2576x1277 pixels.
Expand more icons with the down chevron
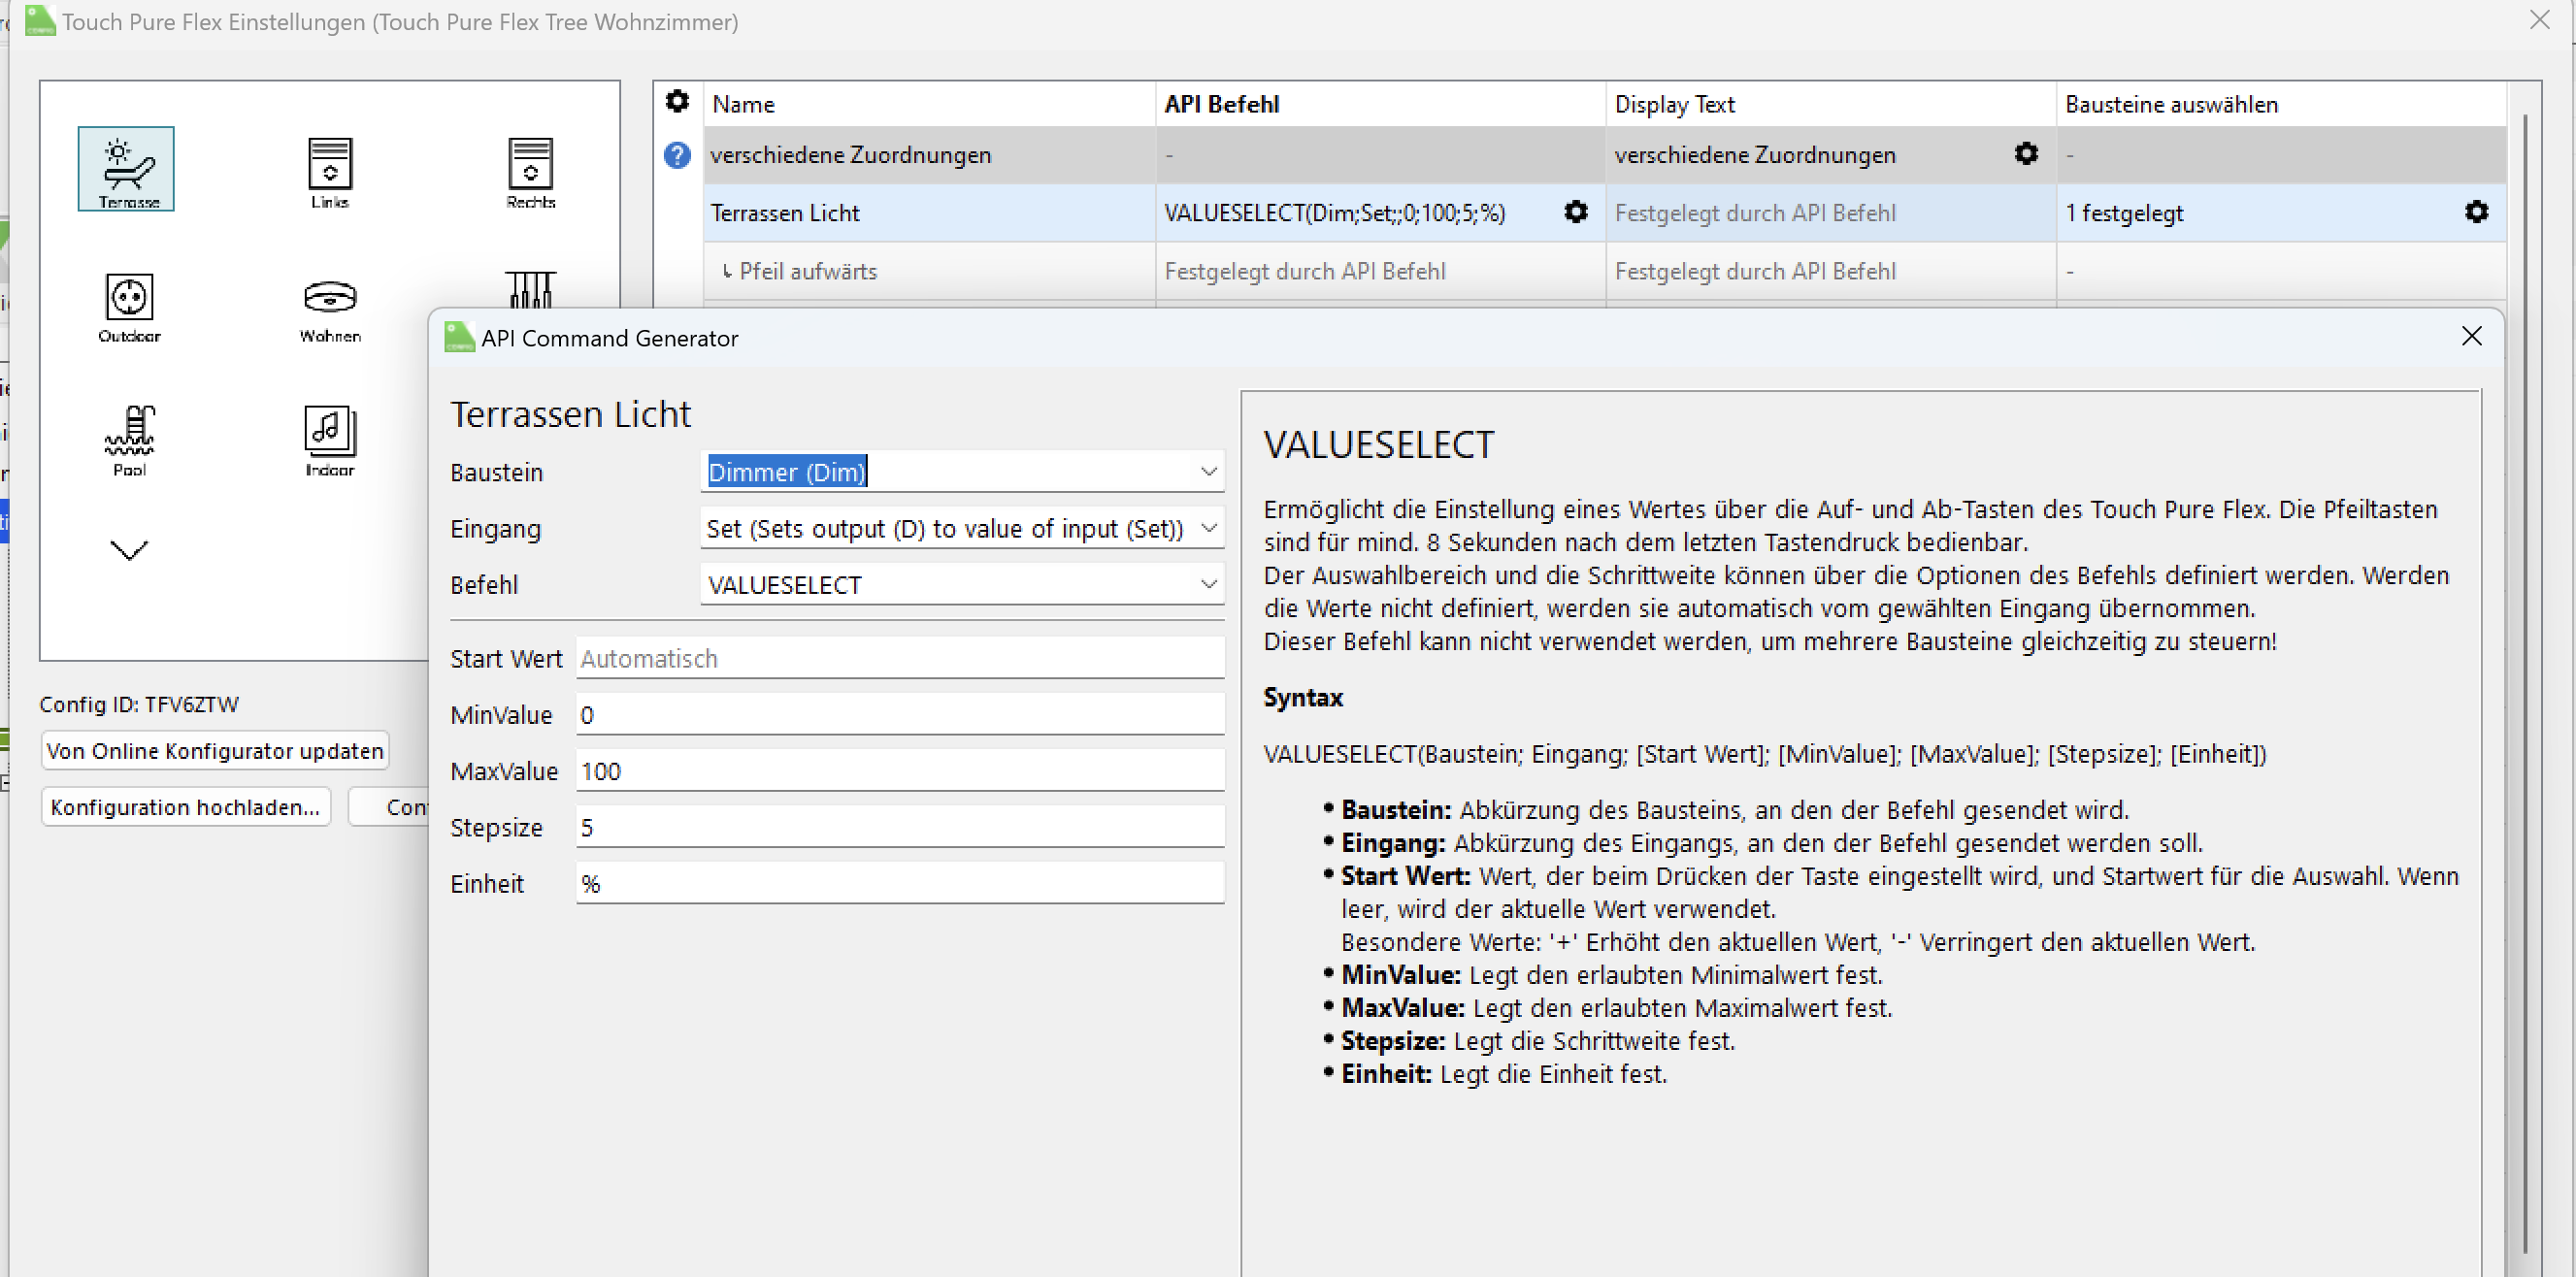pos(129,550)
